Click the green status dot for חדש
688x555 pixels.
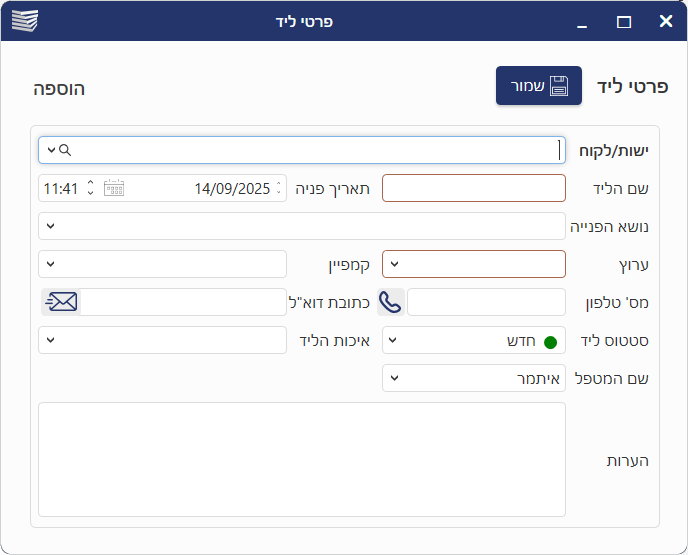point(549,341)
